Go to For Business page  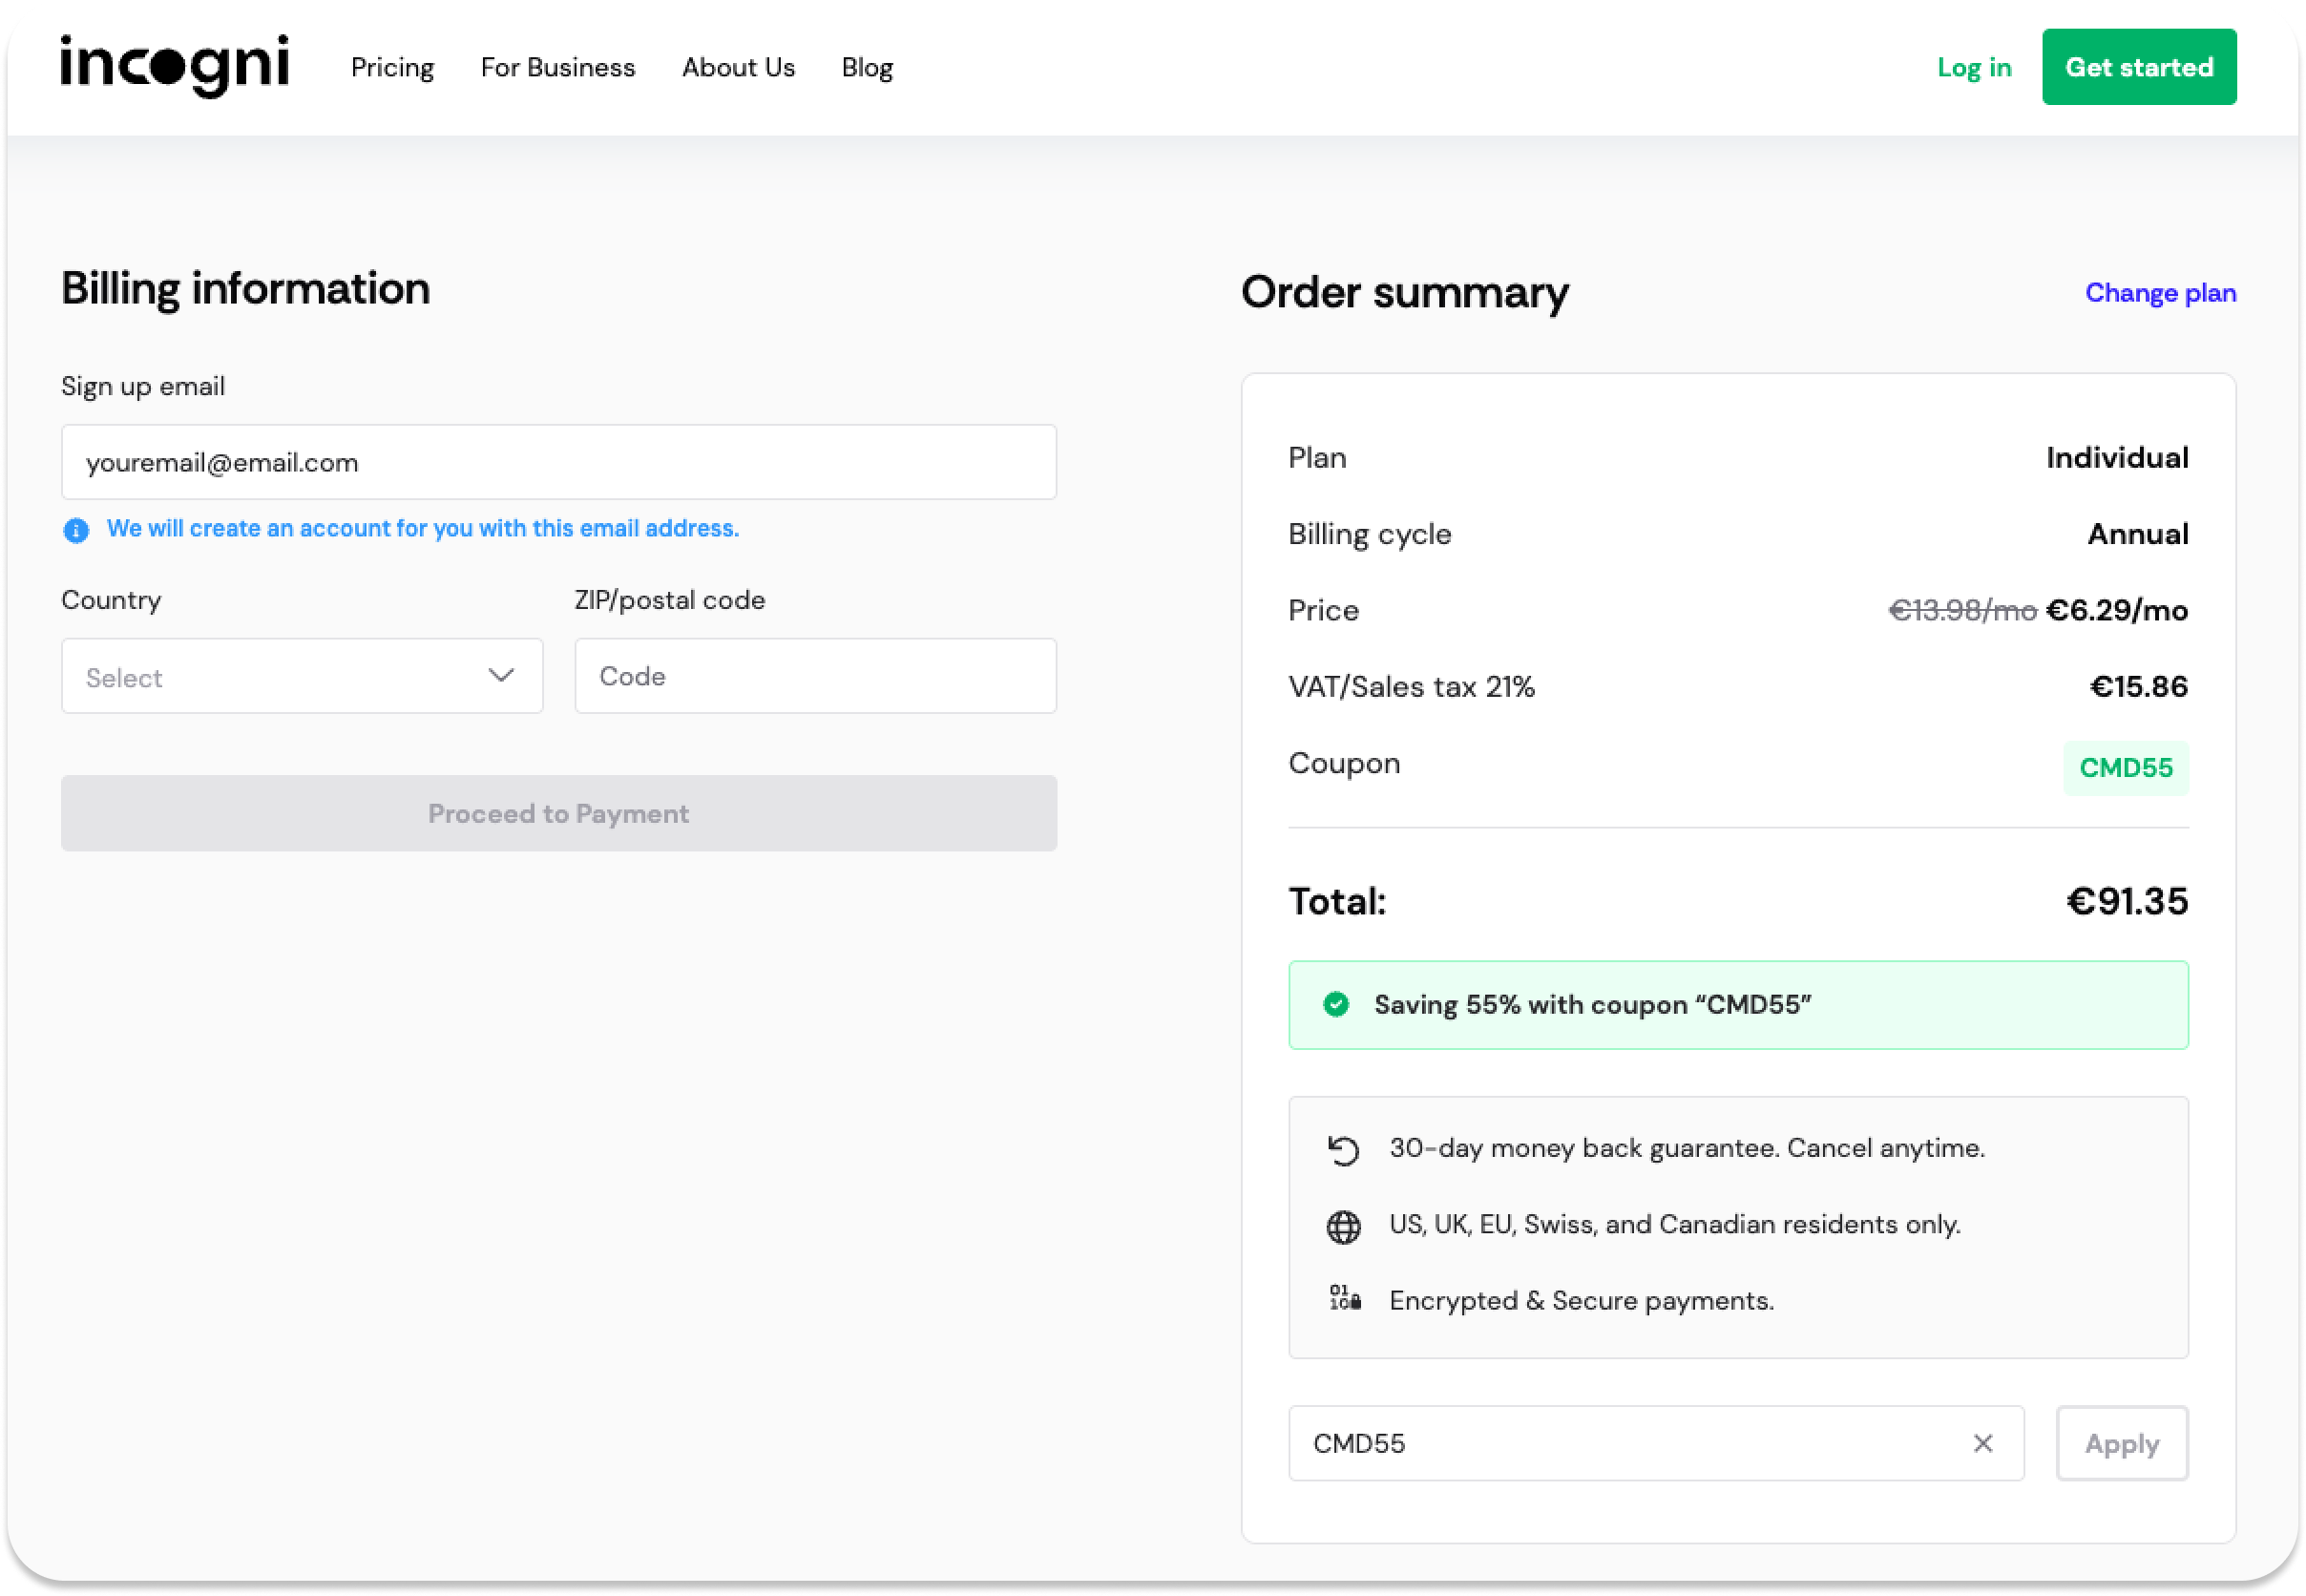pos(557,67)
